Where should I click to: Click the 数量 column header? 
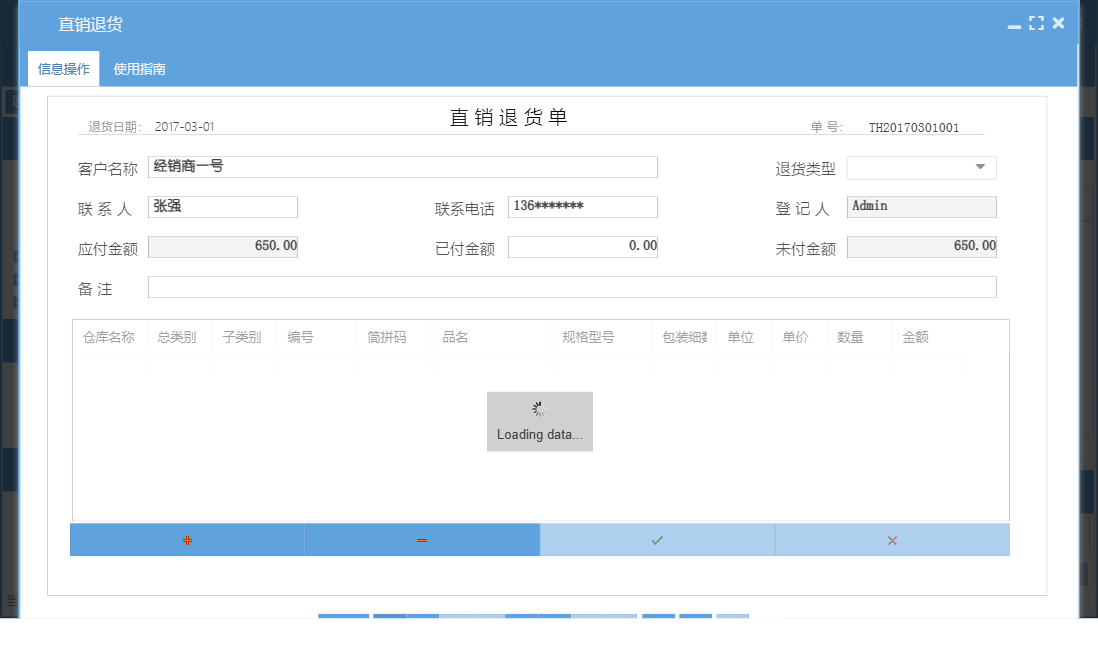point(848,337)
